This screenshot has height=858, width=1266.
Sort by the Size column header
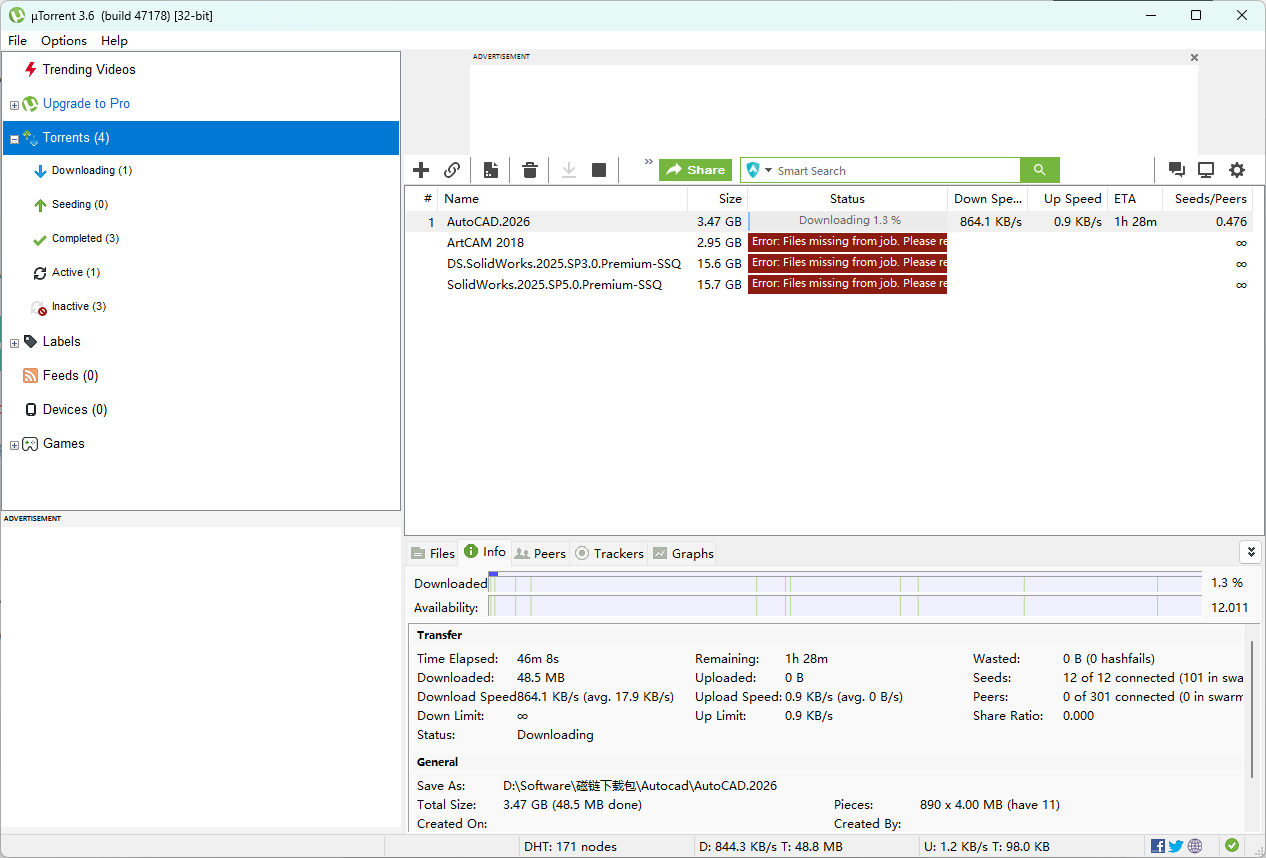[717, 199]
